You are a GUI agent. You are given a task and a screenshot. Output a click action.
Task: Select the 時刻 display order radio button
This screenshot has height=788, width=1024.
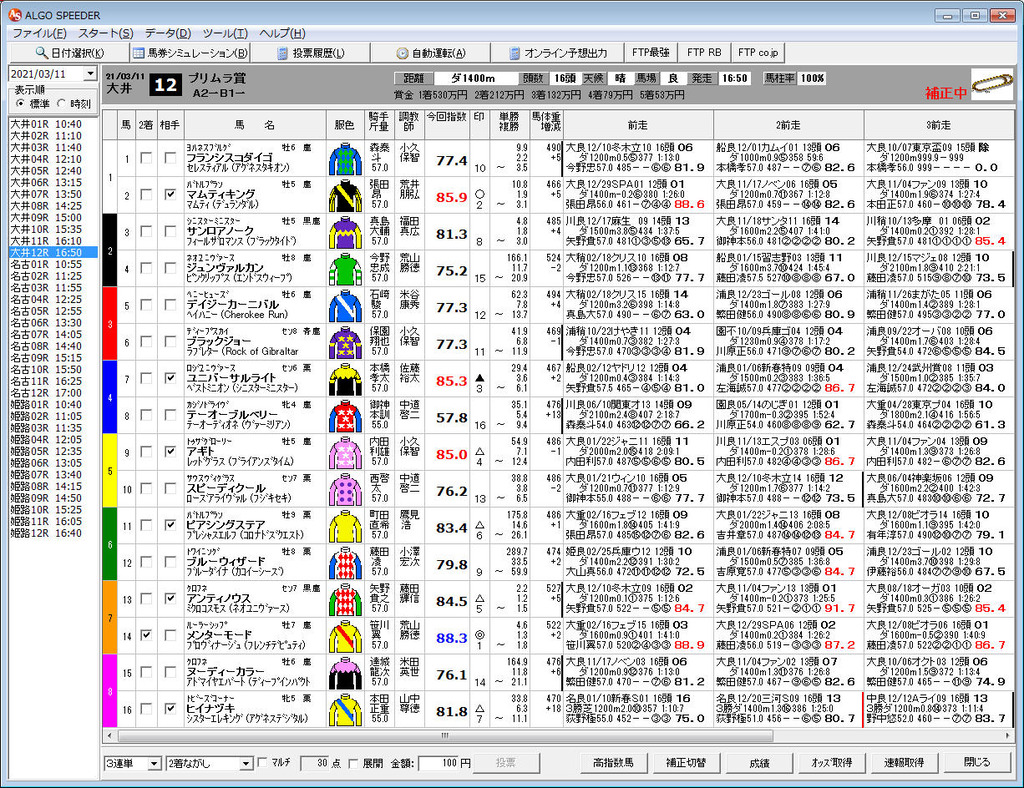click(x=61, y=103)
